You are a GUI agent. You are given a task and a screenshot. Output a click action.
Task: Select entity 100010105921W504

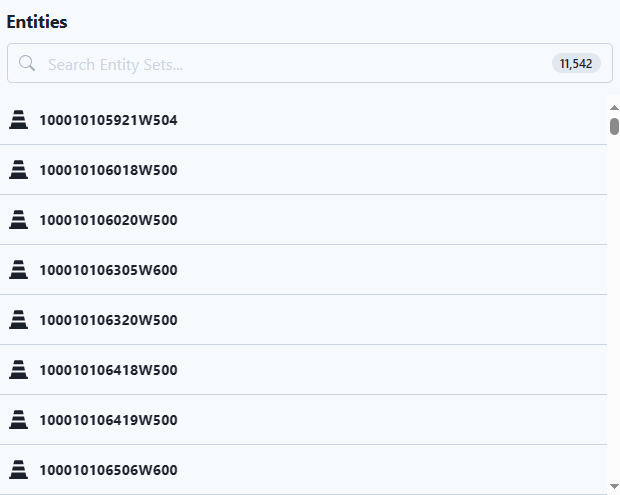pos(303,120)
